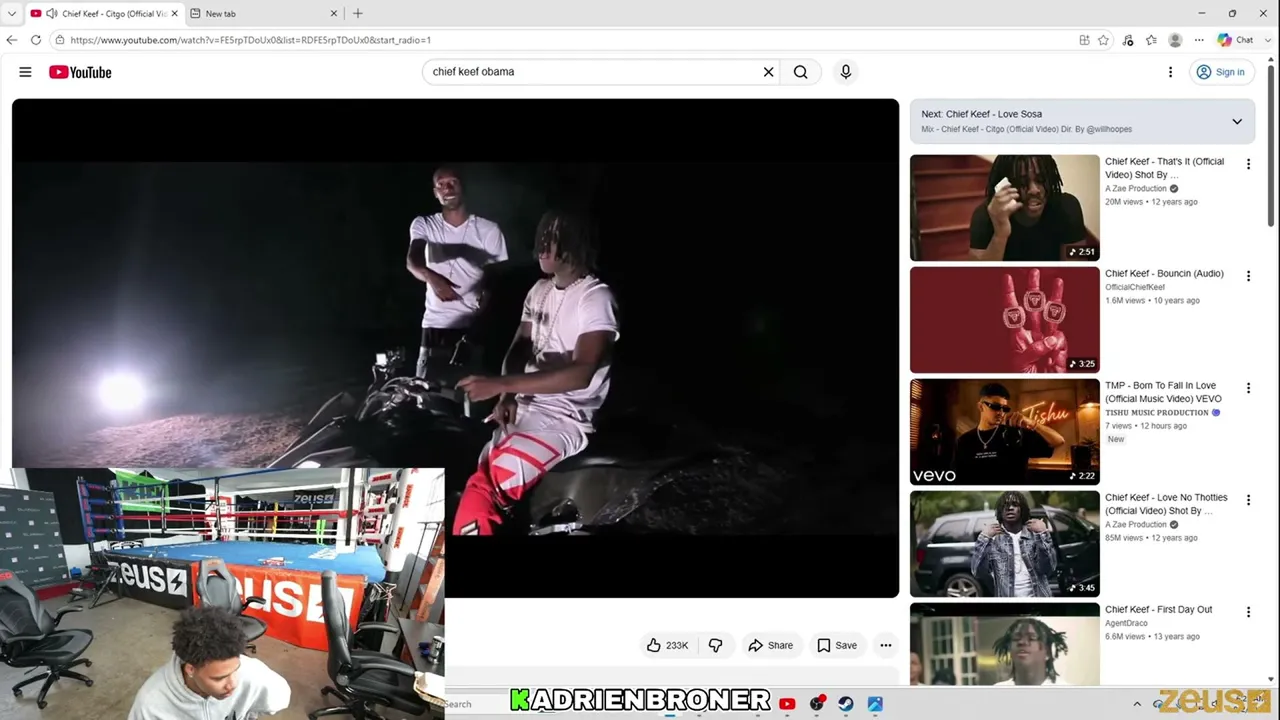
Task: Open the YouTube guide hamburger menu
Action: point(25,72)
